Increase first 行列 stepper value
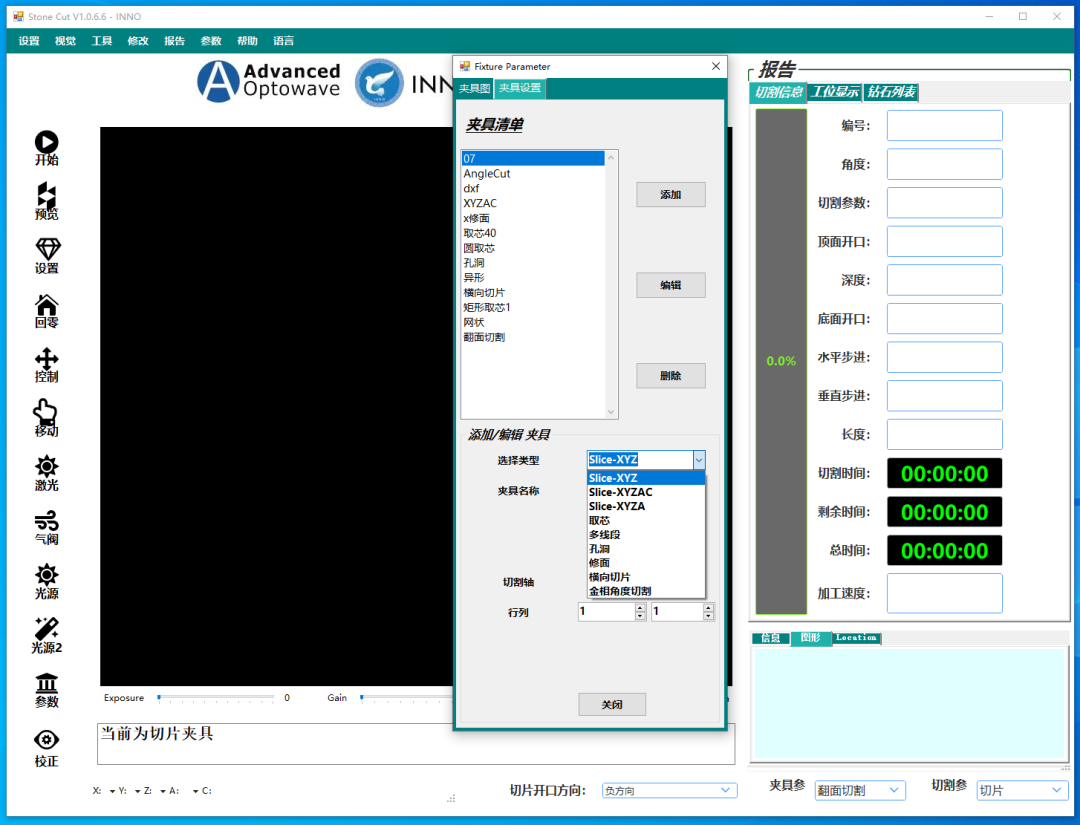 [x=641, y=607]
